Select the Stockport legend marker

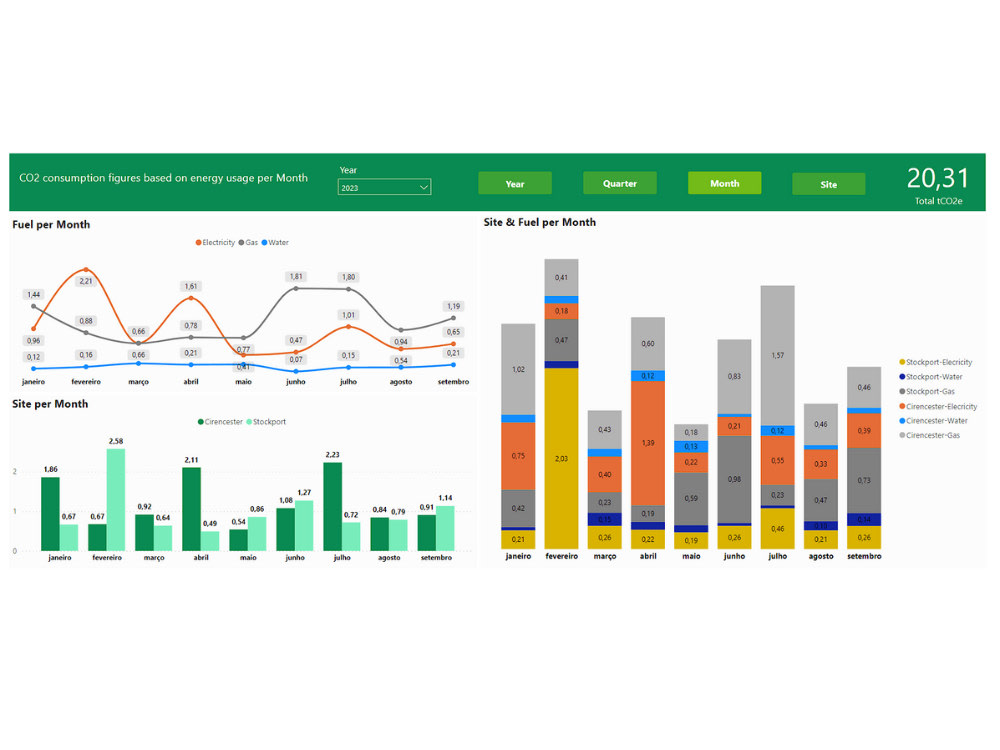[250, 423]
